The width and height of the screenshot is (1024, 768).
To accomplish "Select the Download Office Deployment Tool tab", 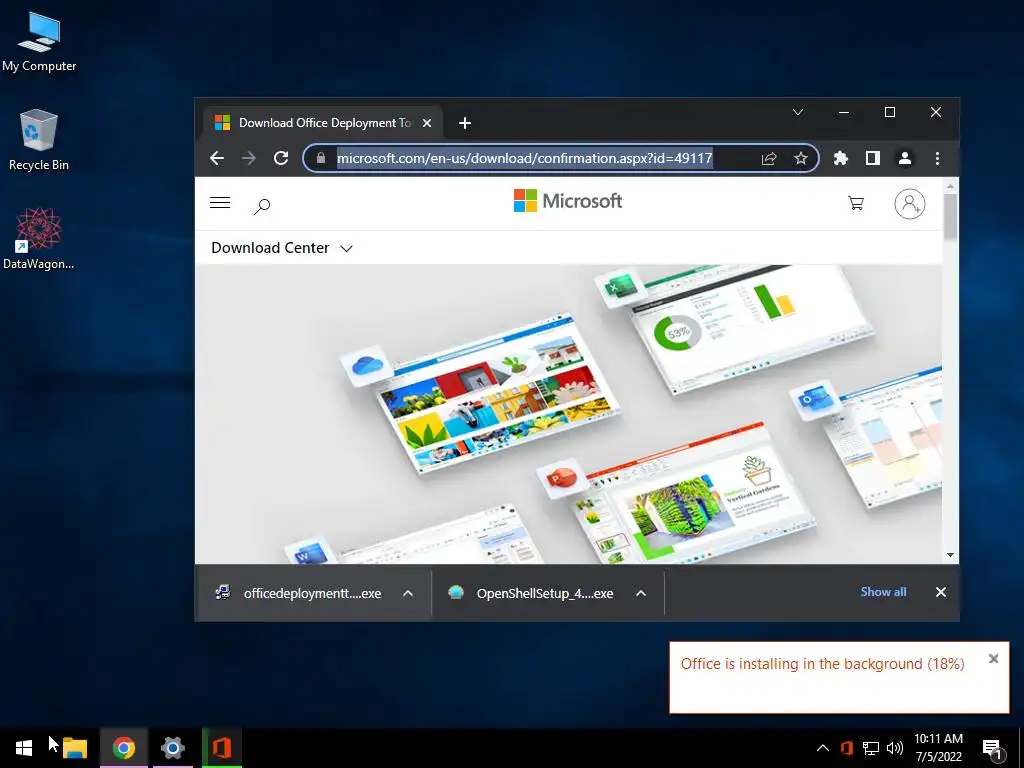I will (x=323, y=123).
